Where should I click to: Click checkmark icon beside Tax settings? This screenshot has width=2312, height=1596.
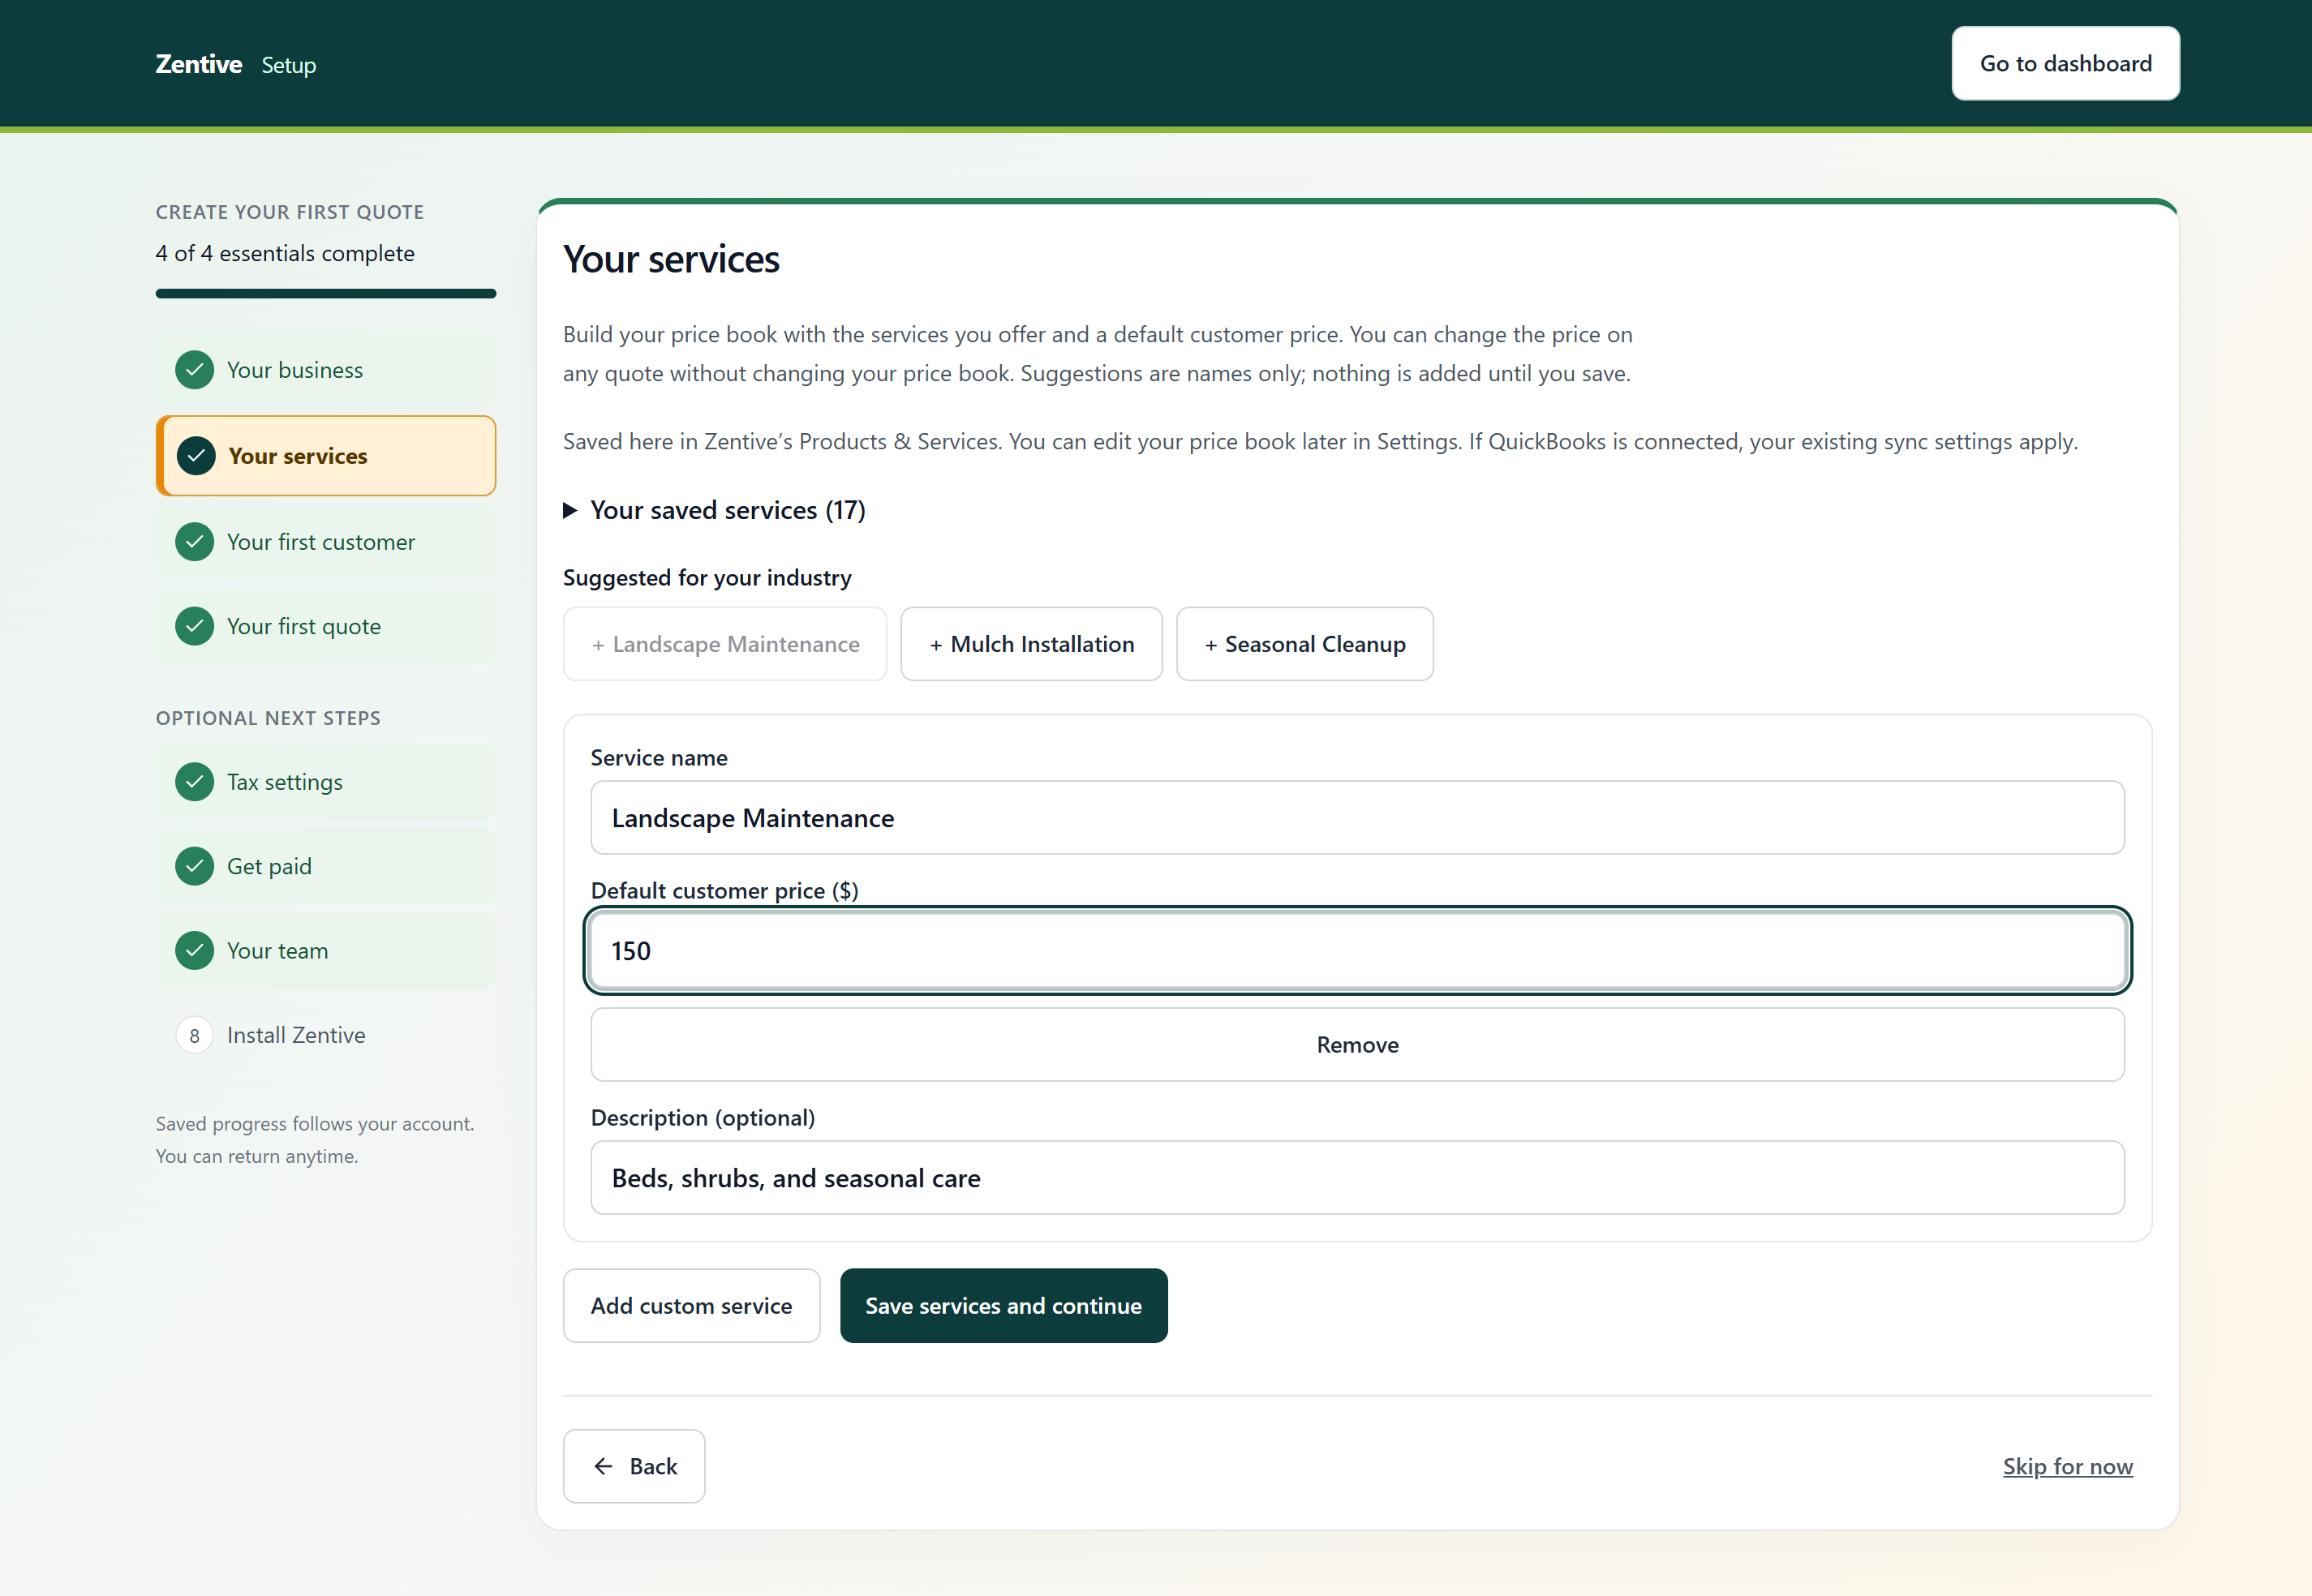194,782
